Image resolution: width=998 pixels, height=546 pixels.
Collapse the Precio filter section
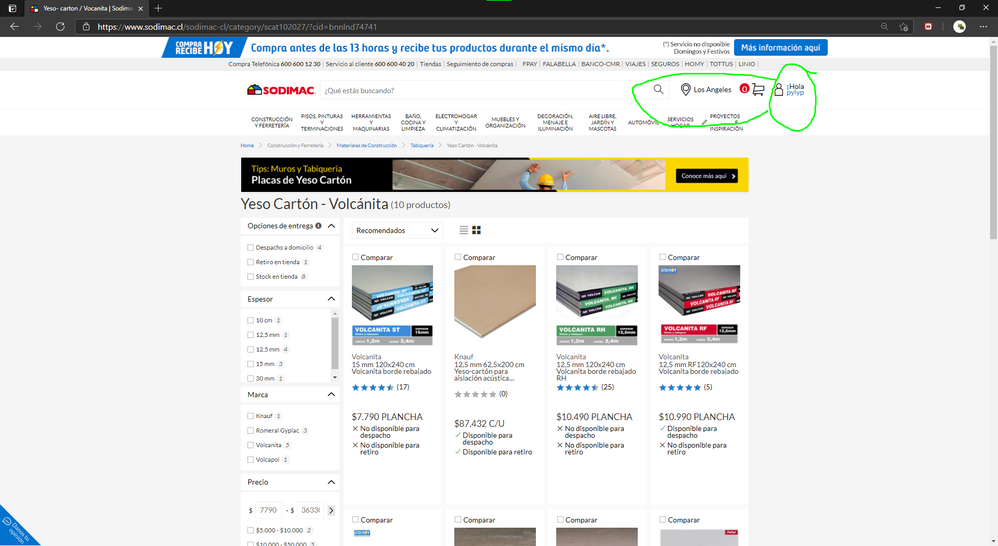[331, 482]
